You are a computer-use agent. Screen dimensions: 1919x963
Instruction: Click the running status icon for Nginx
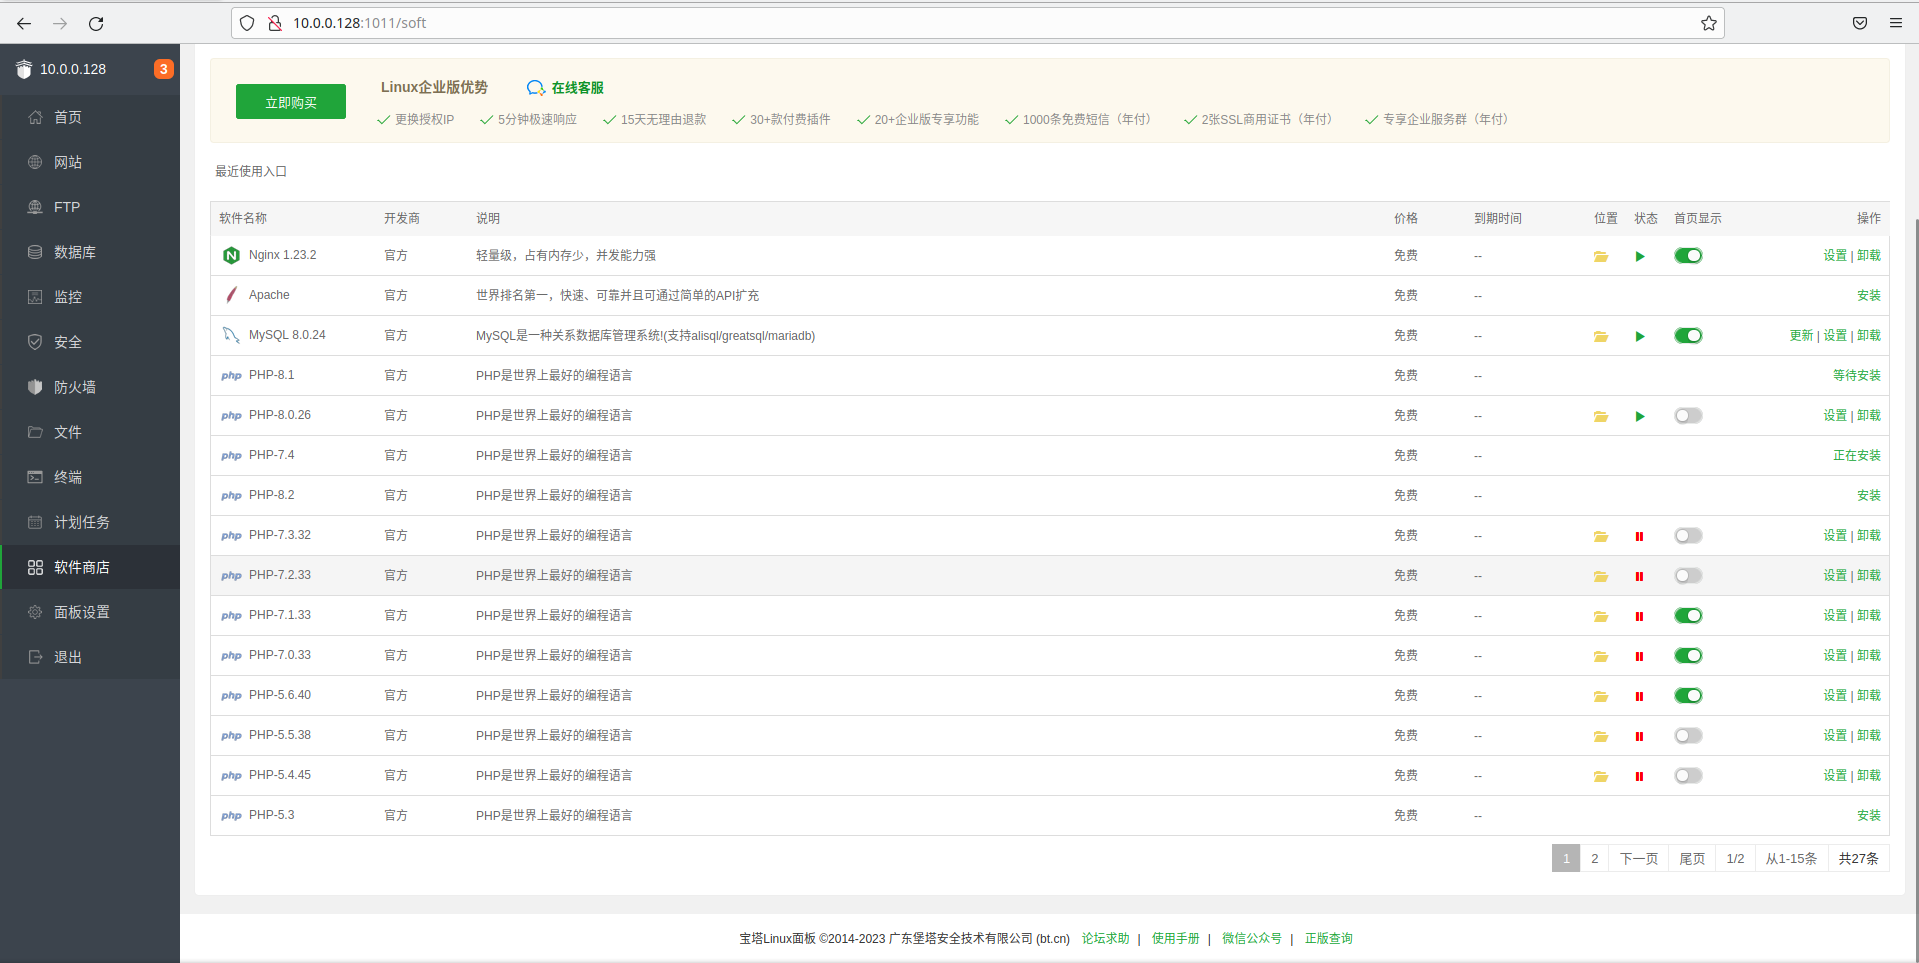(1640, 256)
